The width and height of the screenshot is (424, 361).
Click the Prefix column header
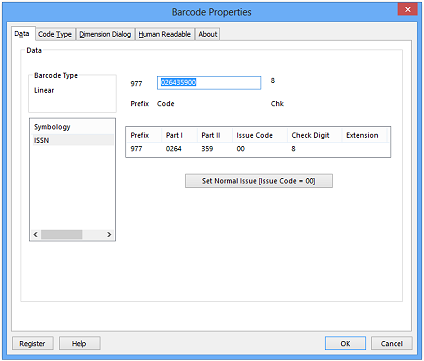coord(144,135)
